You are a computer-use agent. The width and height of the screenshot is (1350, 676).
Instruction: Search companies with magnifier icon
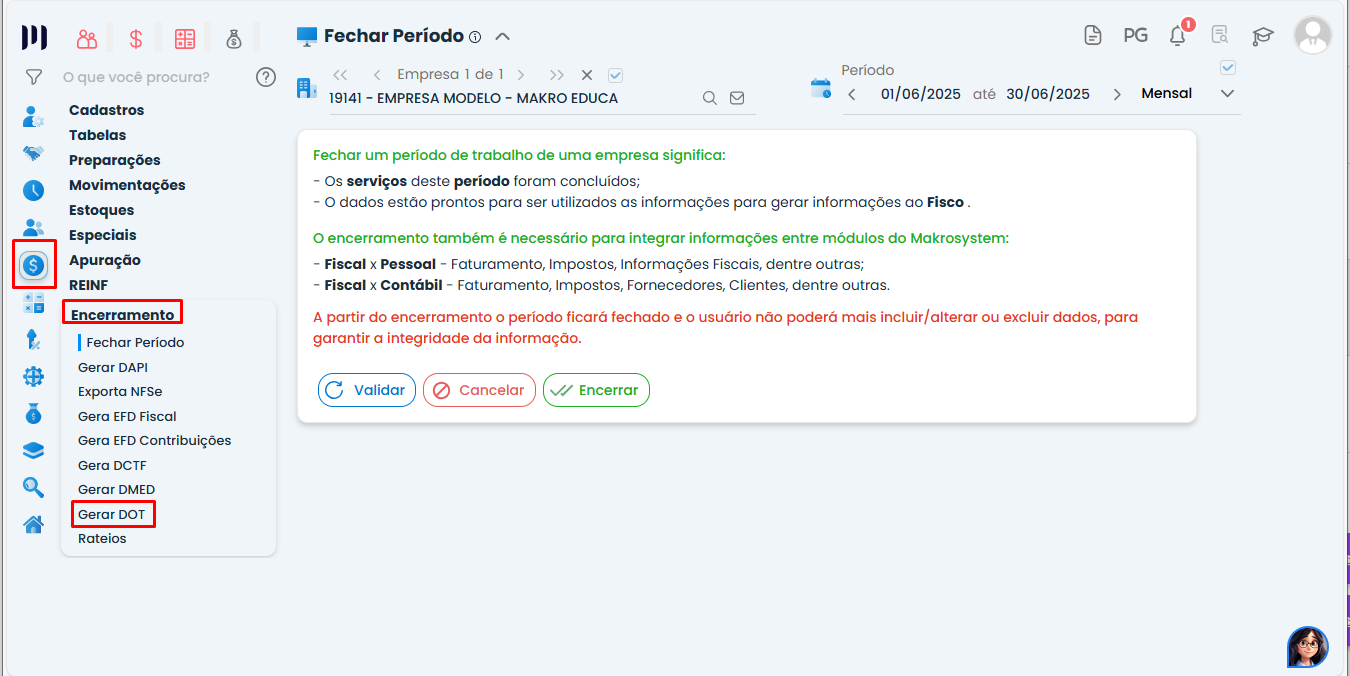click(x=710, y=98)
